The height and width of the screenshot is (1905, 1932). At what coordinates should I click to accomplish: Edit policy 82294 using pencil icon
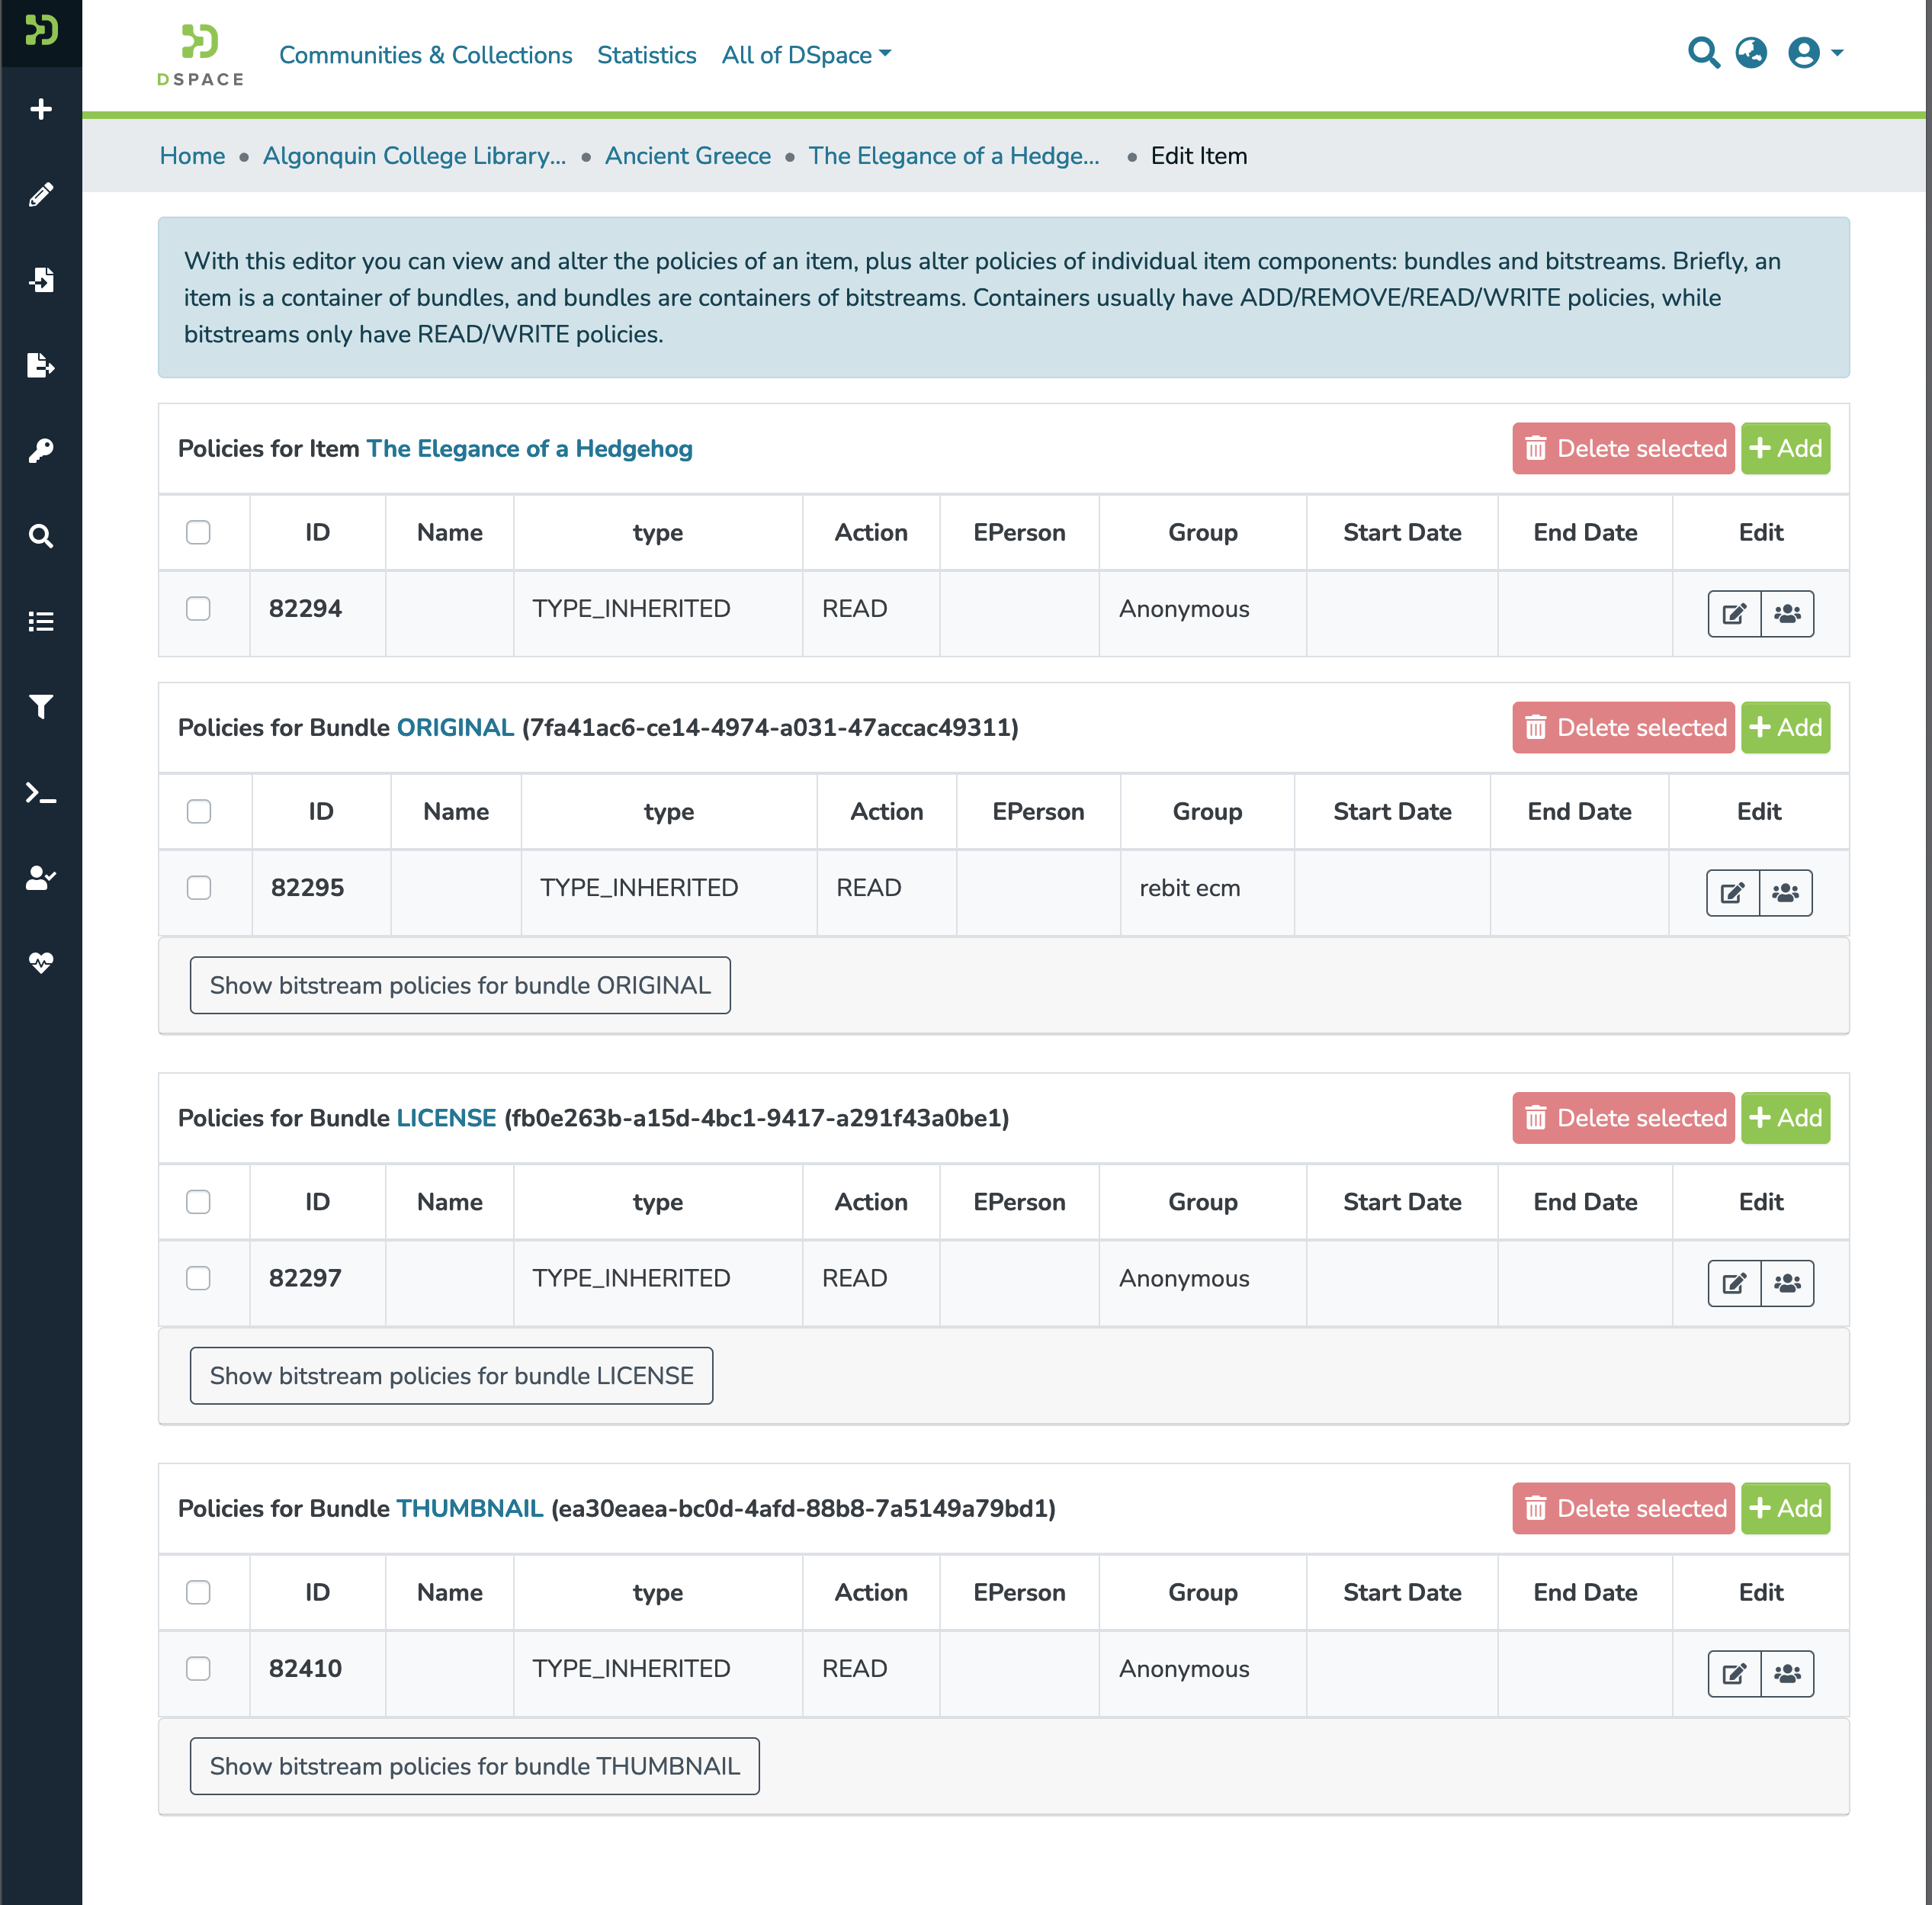pos(1734,613)
